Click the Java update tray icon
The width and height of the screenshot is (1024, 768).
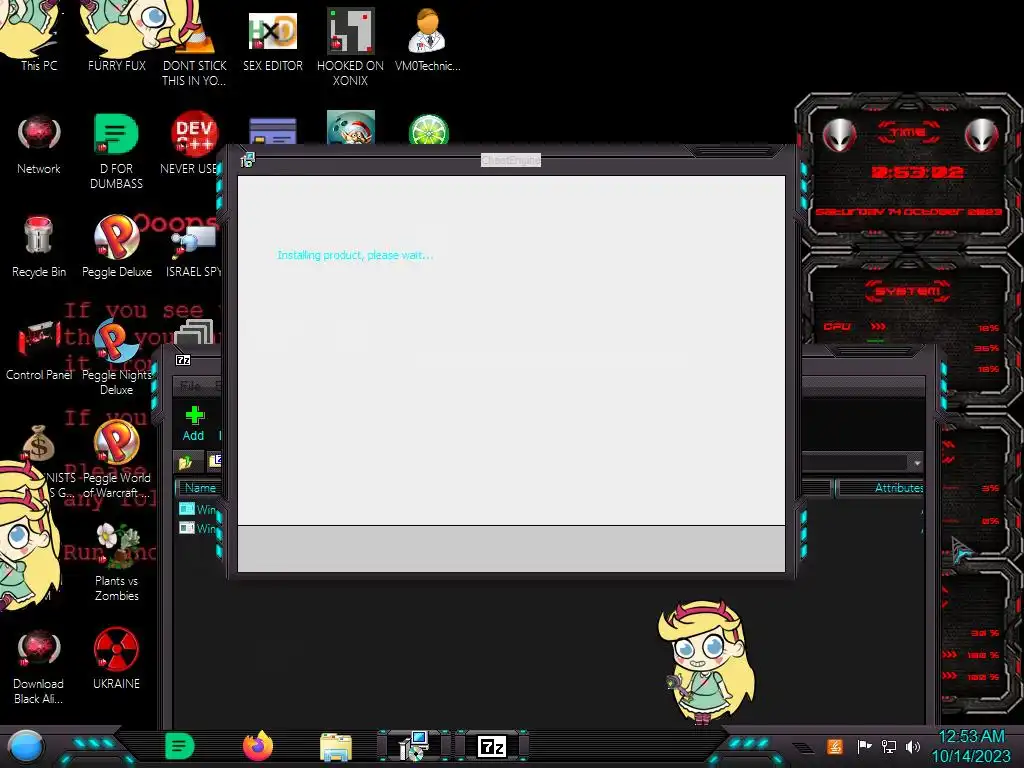[x=835, y=746]
